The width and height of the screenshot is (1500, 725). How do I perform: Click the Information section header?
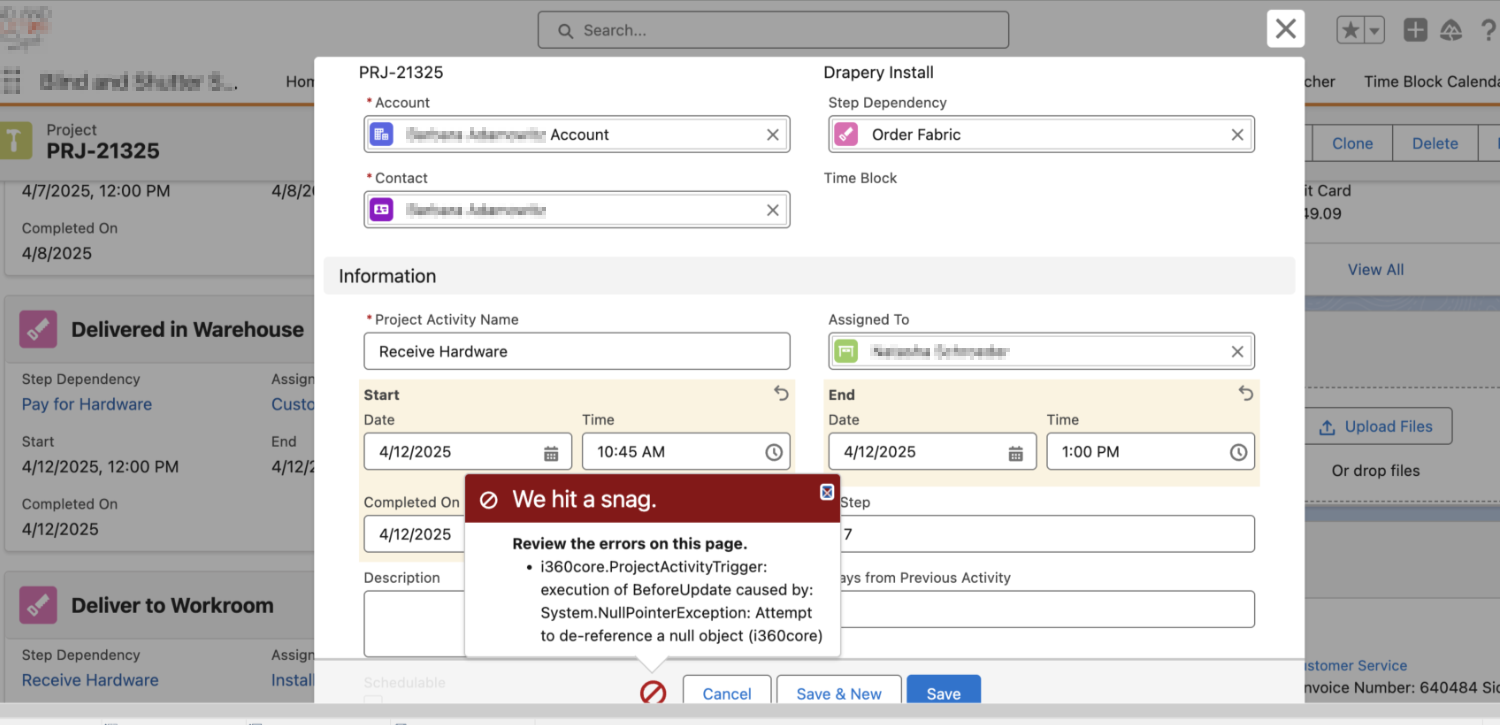[x=809, y=276]
